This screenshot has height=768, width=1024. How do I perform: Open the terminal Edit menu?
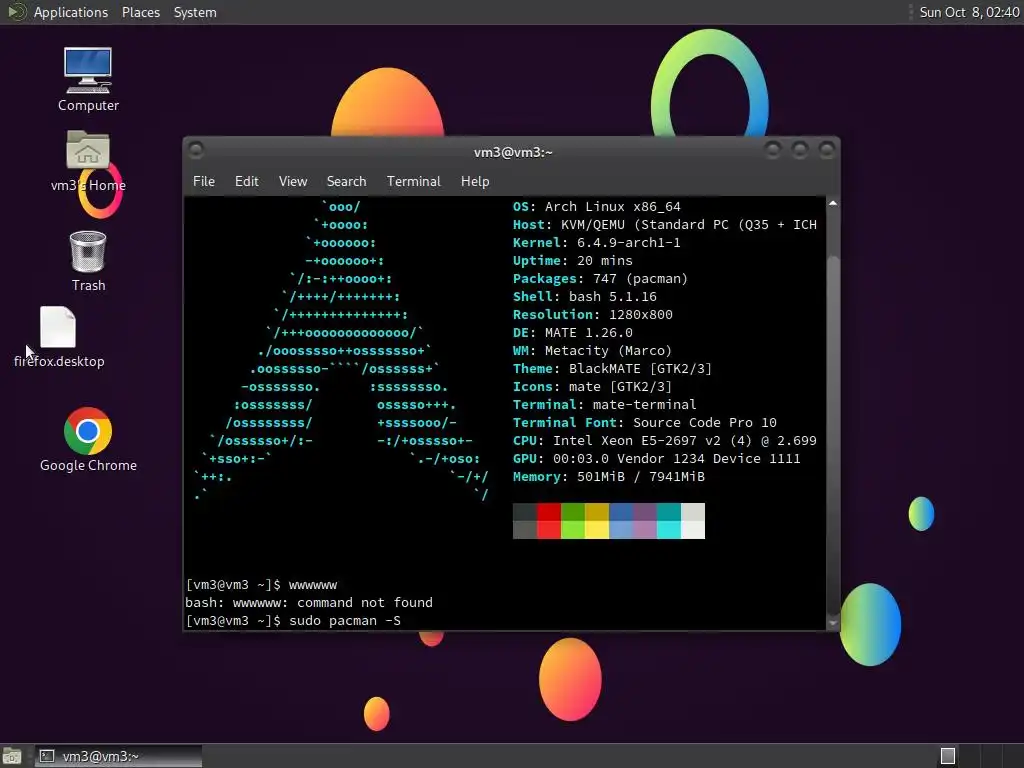pyautogui.click(x=246, y=182)
